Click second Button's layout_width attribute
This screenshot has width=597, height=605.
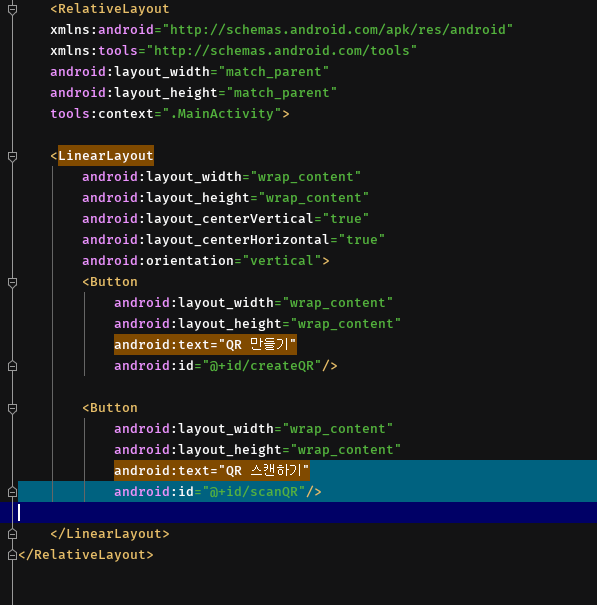pyautogui.click(x=254, y=429)
